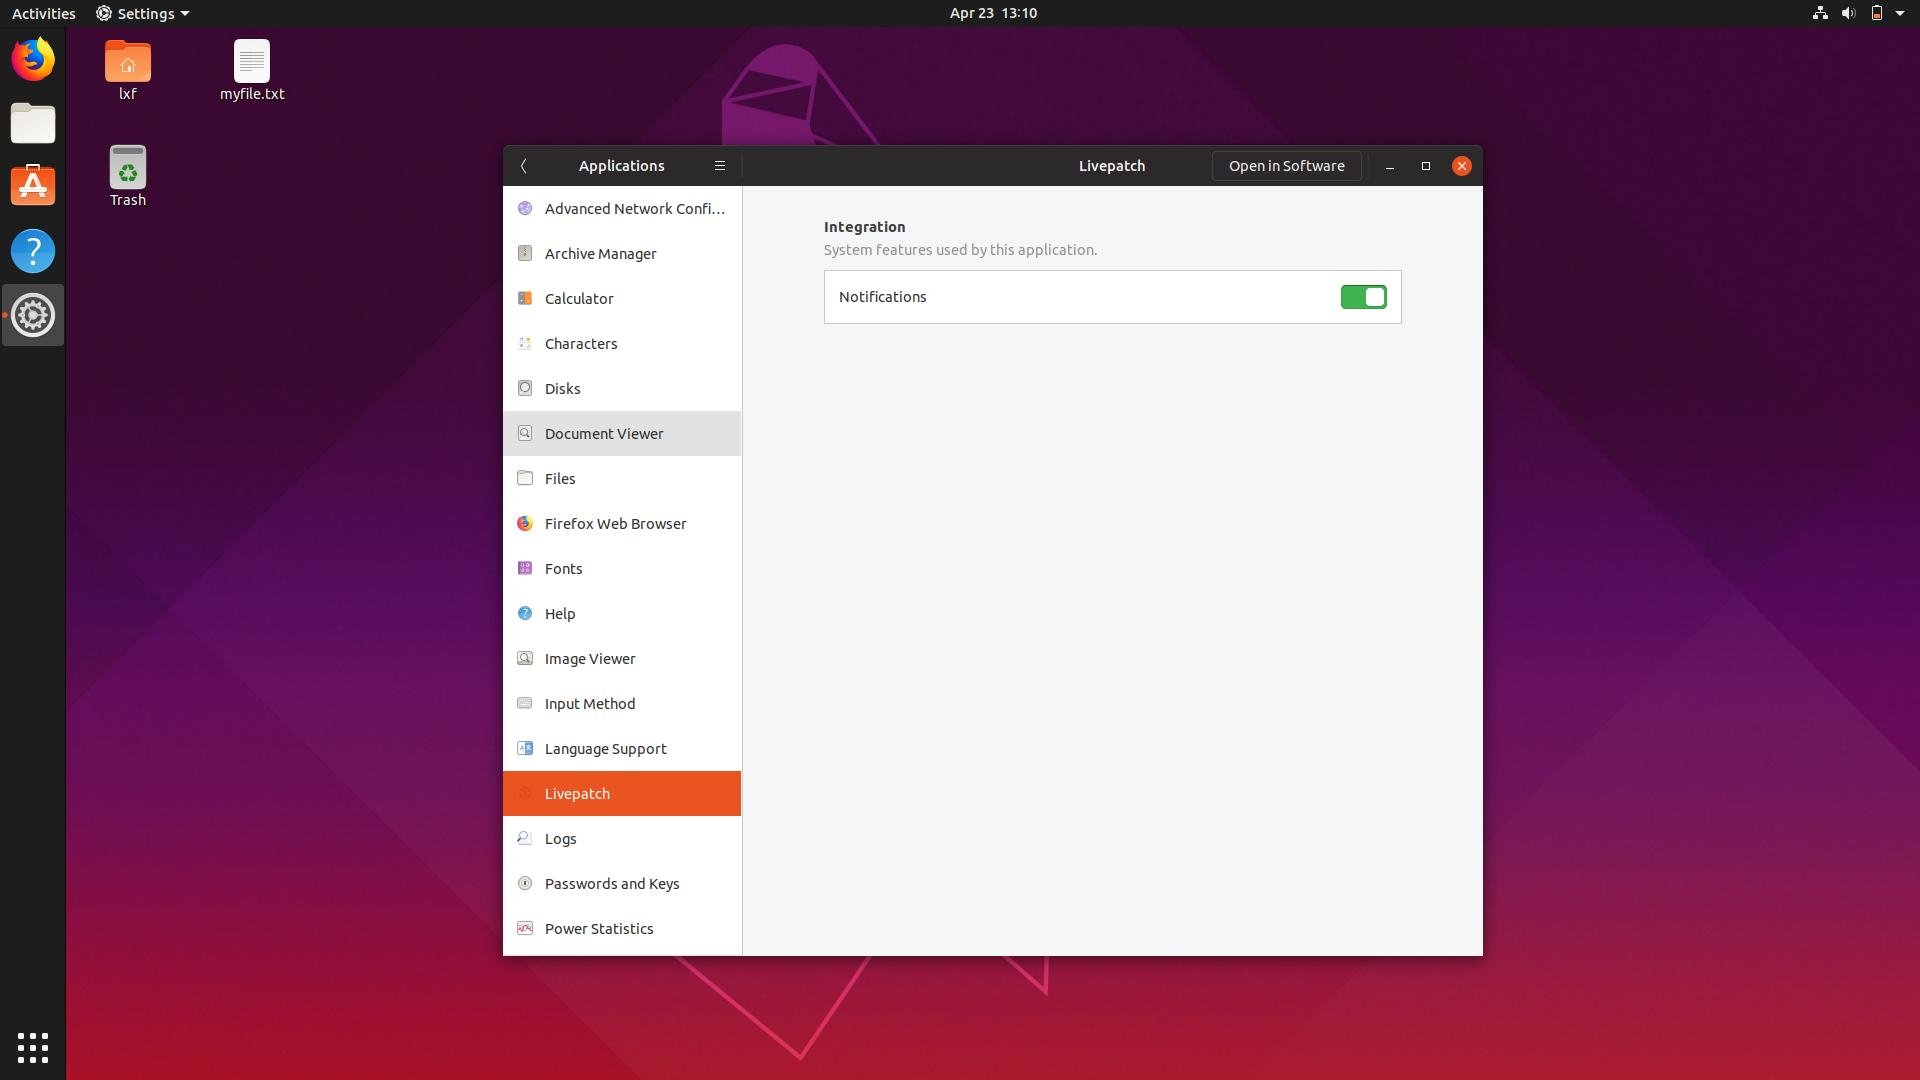Image resolution: width=1920 pixels, height=1080 pixels.
Task: Click the Document Viewer sidebar icon
Action: [x=524, y=433]
